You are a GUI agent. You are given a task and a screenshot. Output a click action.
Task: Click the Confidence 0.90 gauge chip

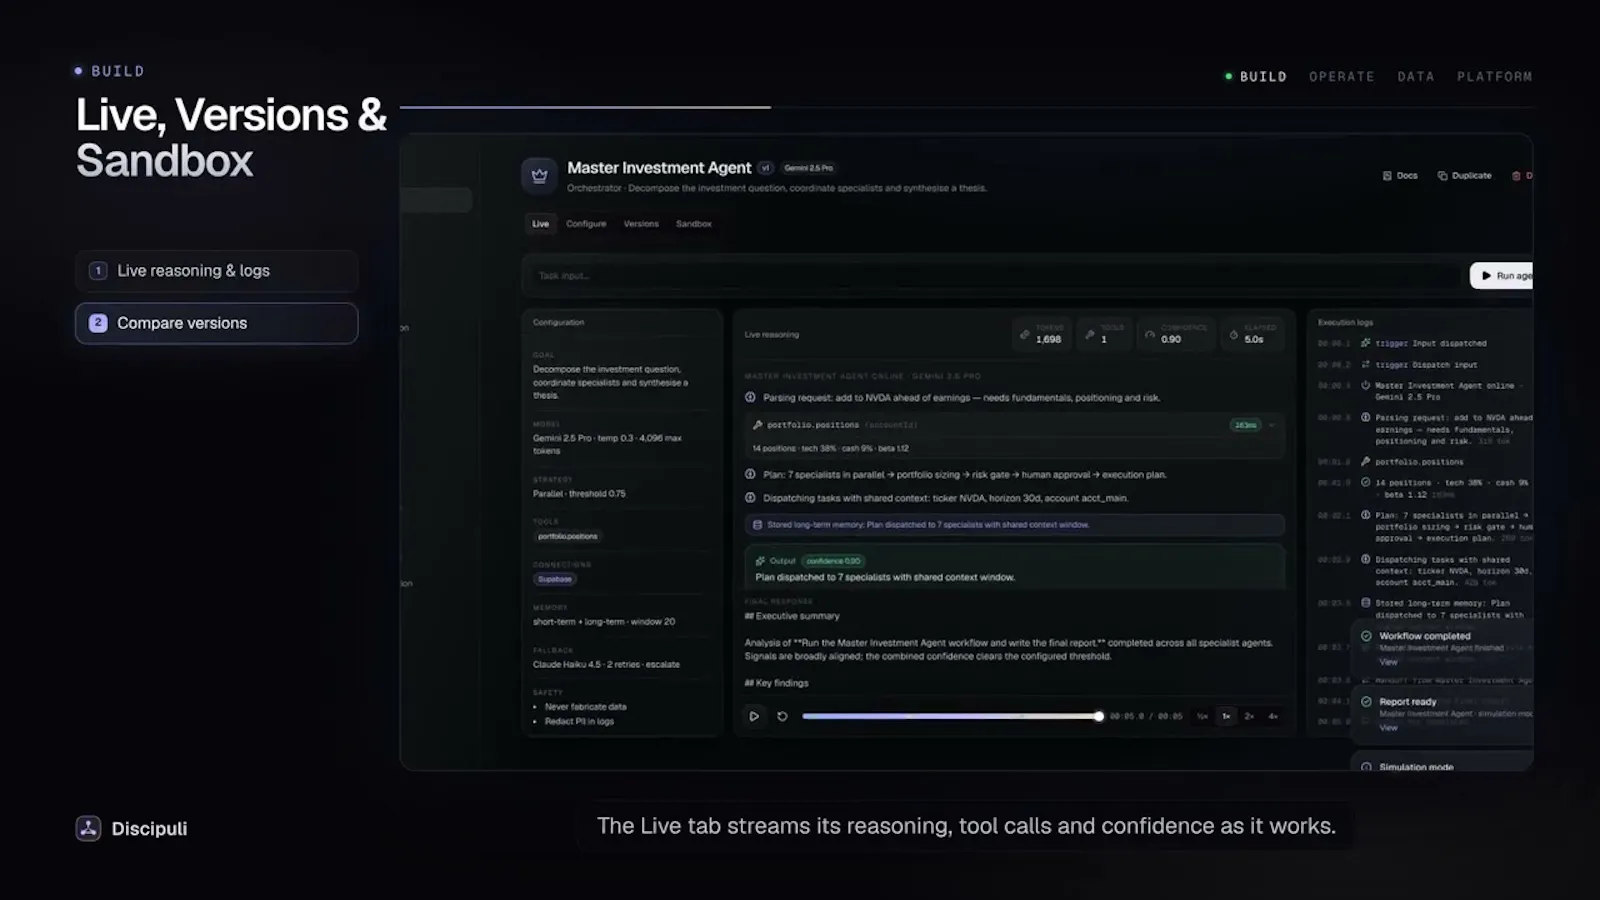[x=1176, y=334]
